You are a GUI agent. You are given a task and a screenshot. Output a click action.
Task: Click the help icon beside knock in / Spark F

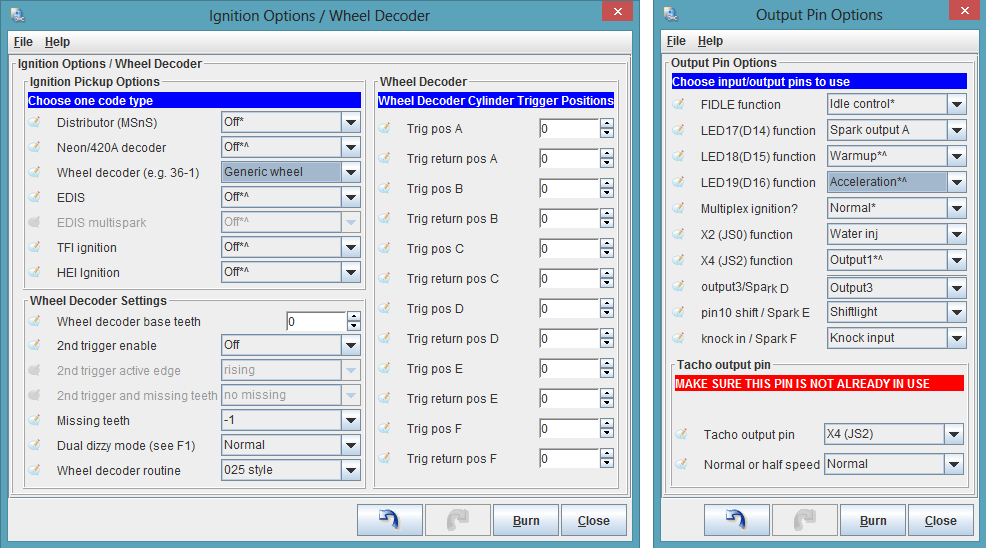pos(679,338)
